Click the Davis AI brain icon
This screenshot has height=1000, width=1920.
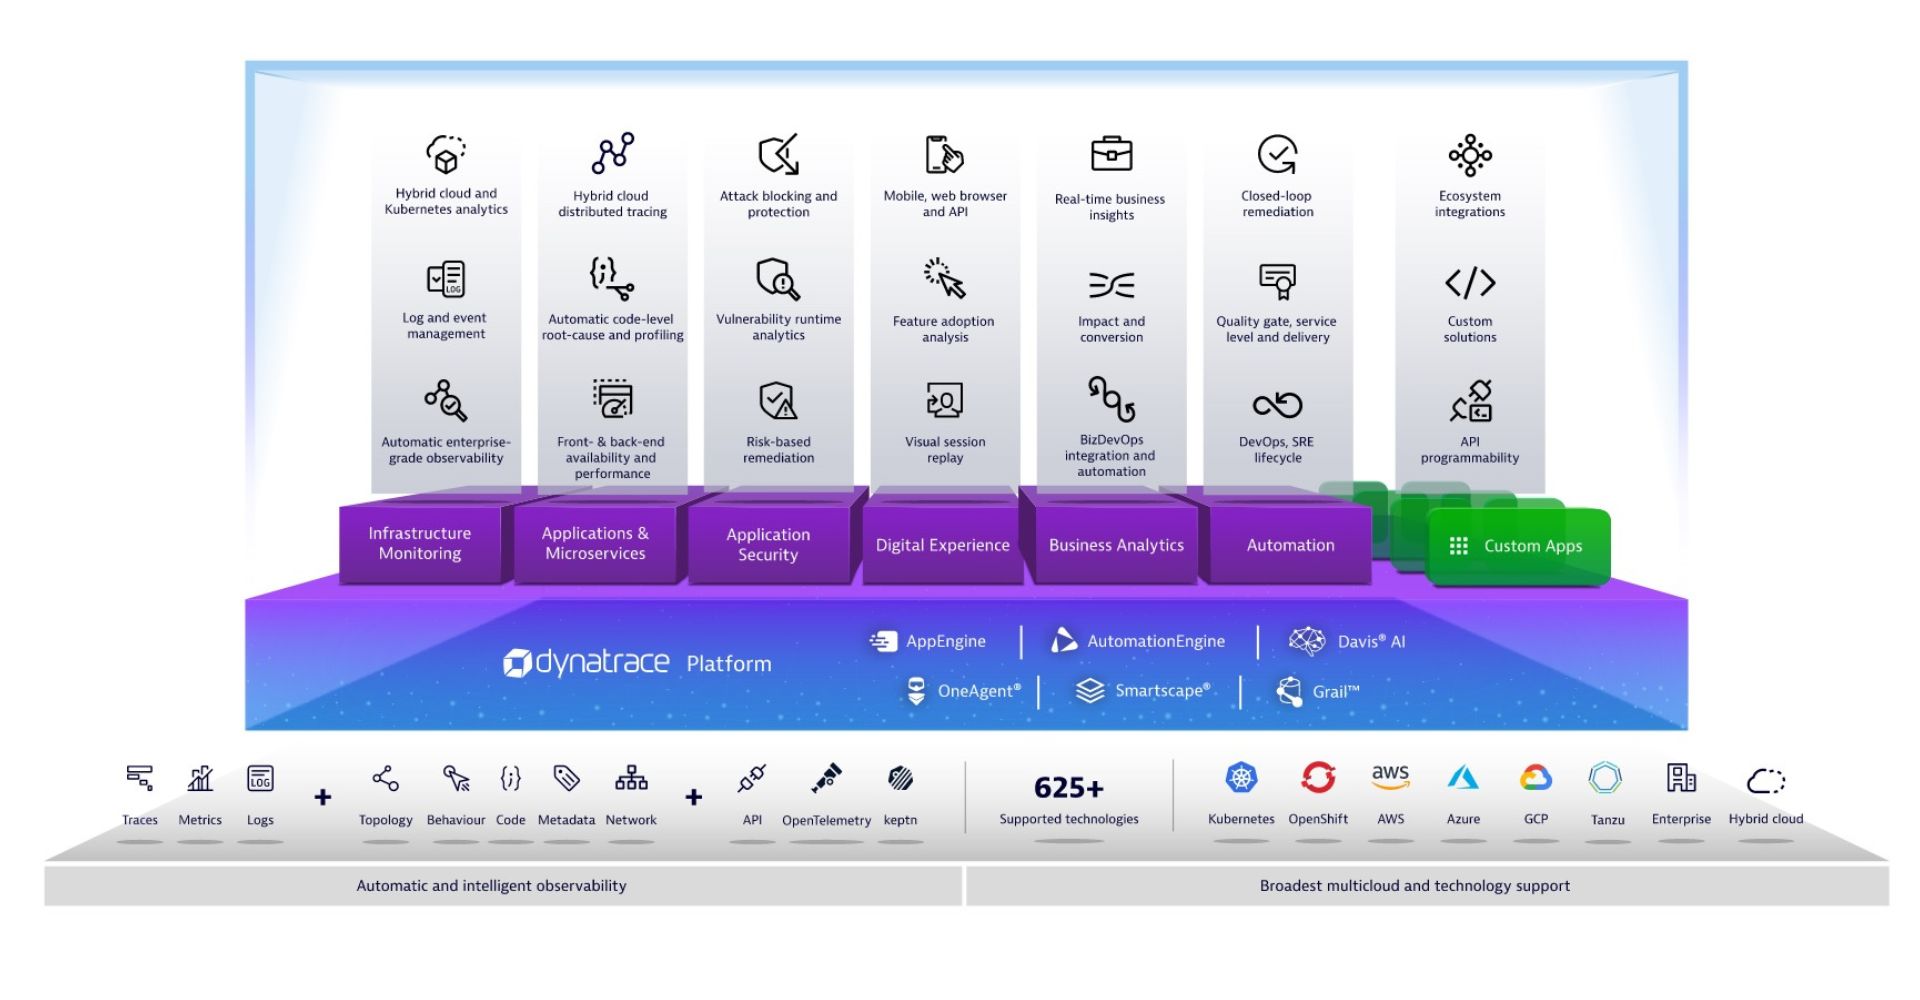click(x=1306, y=641)
